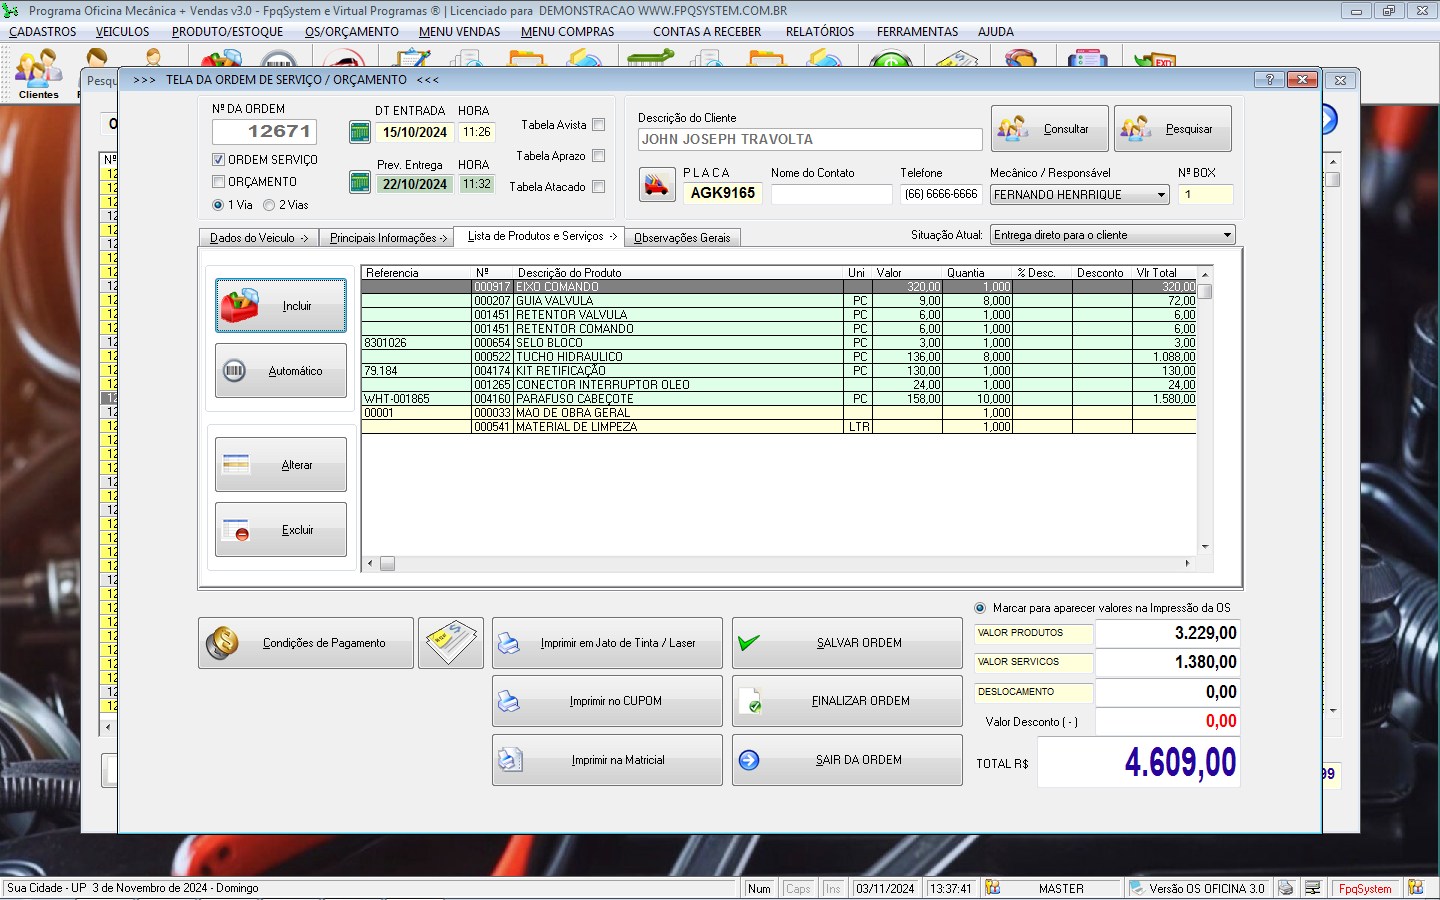Open Condições de Pagamento
1440x900 pixels.
pyautogui.click(x=306, y=643)
